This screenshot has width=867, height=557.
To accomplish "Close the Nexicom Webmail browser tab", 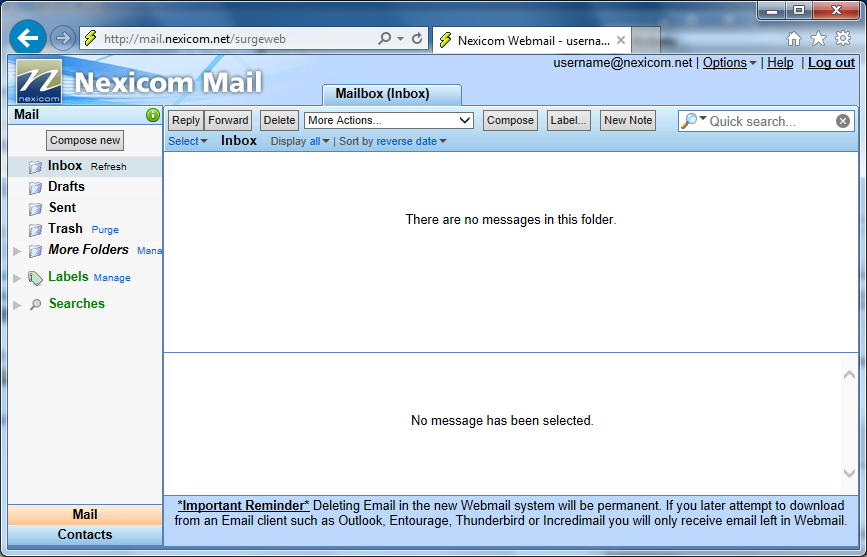I will [x=621, y=40].
